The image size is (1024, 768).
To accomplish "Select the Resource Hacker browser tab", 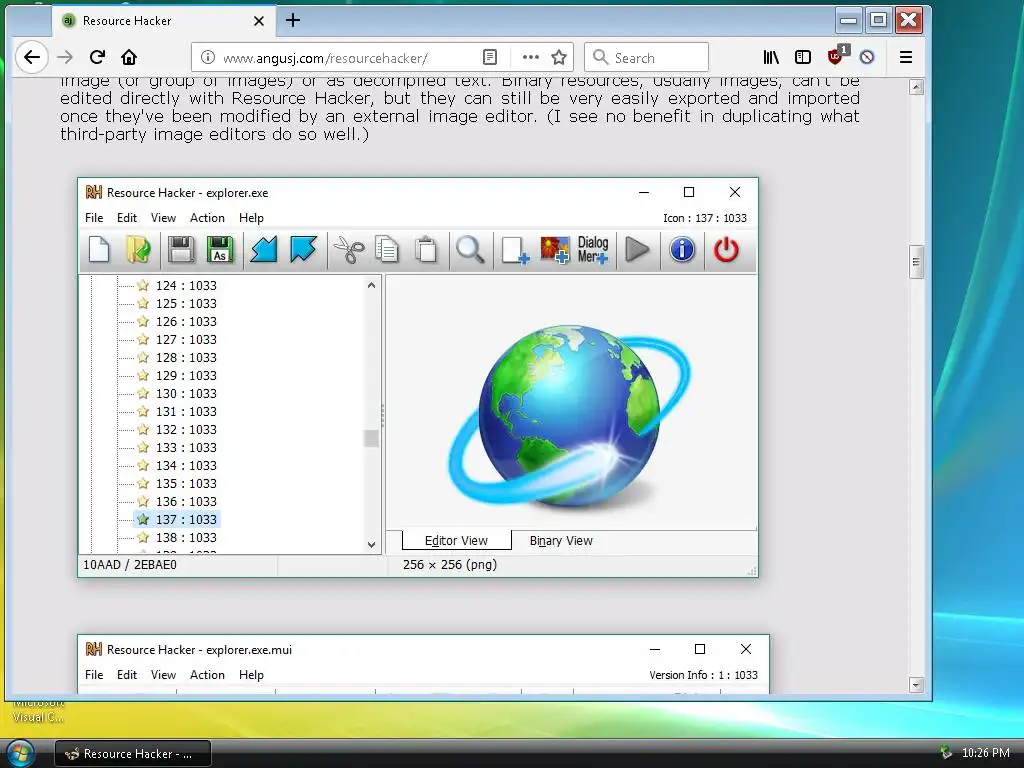I will pos(163,21).
